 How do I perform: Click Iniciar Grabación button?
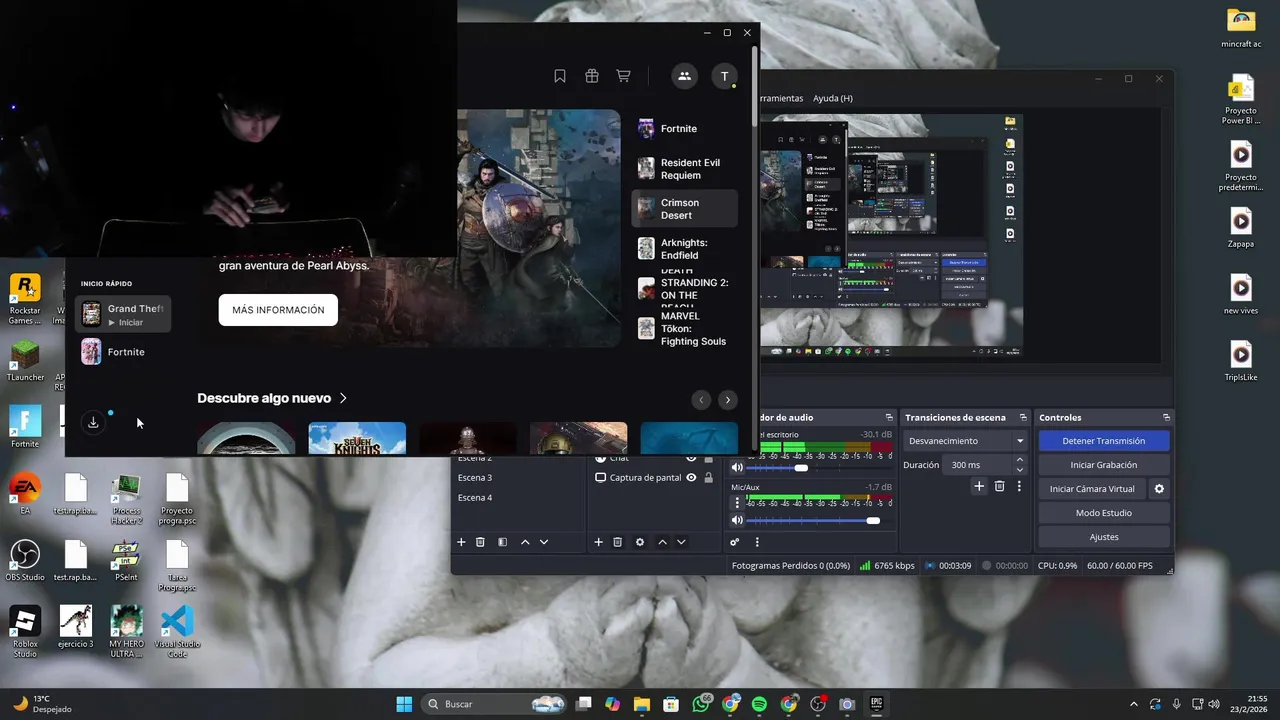click(1103, 465)
